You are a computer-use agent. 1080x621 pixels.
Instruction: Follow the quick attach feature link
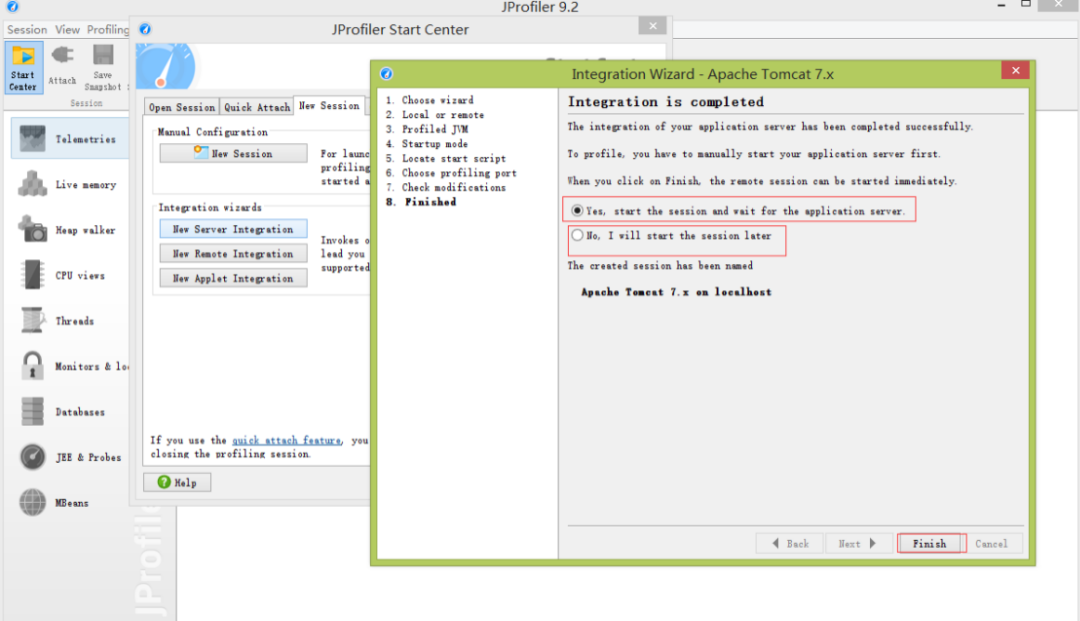pyautogui.click(x=287, y=440)
